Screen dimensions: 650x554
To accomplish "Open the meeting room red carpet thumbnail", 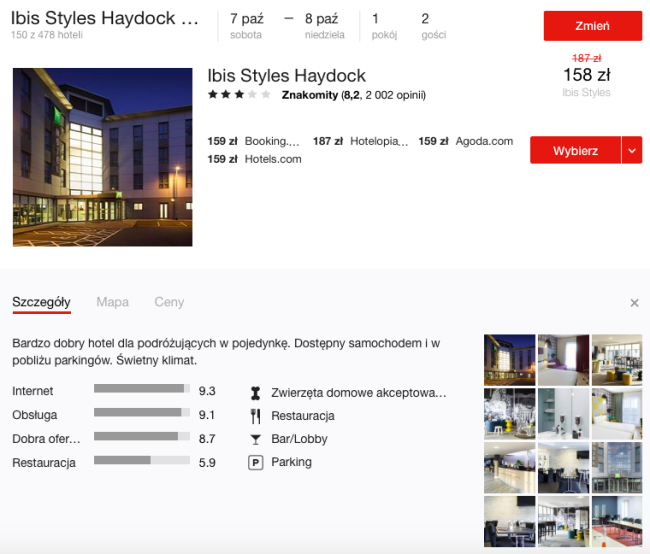I will point(617,521).
